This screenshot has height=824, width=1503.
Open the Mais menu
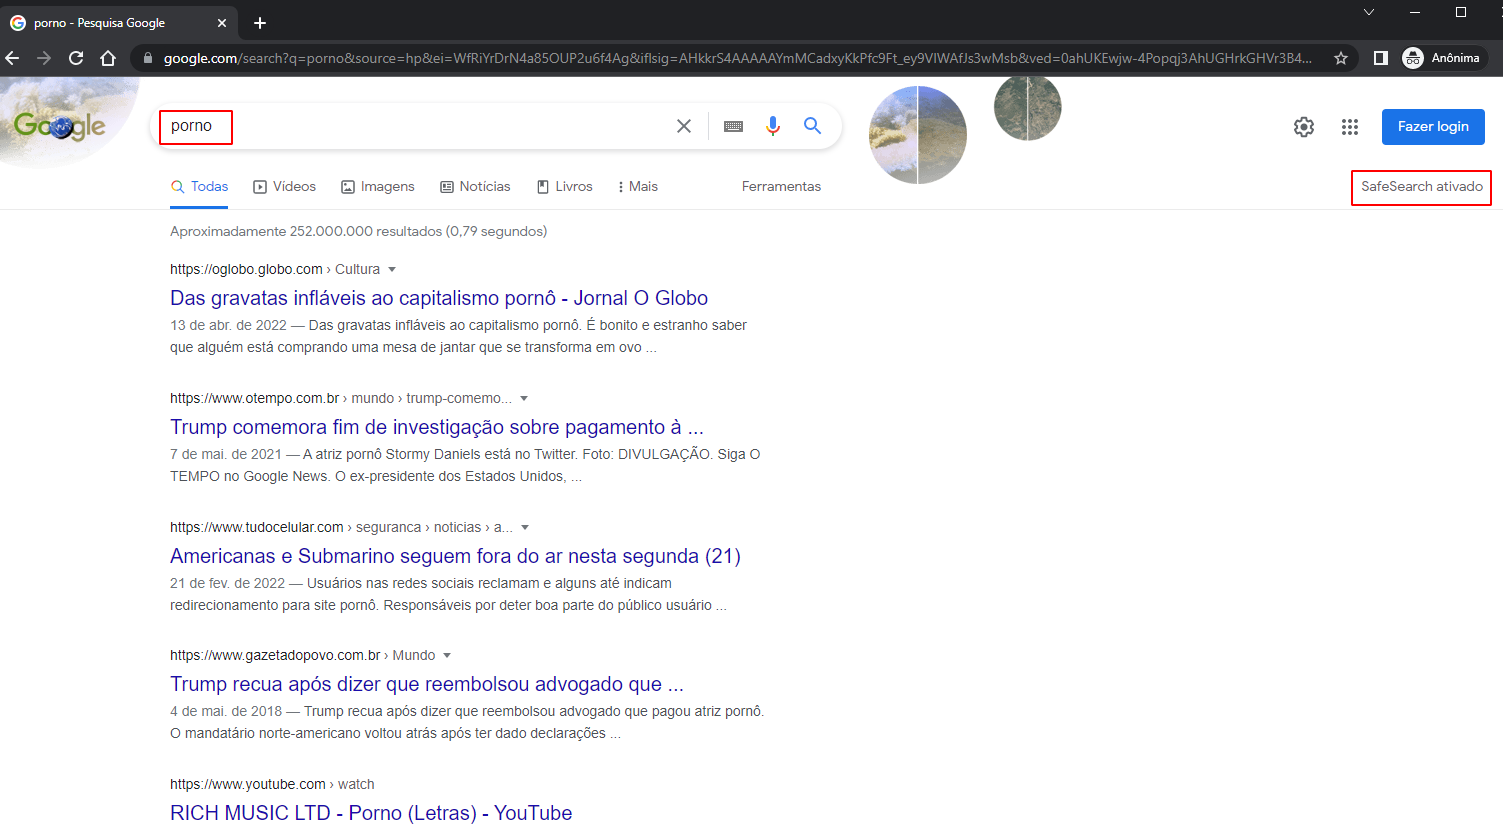point(638,187)
